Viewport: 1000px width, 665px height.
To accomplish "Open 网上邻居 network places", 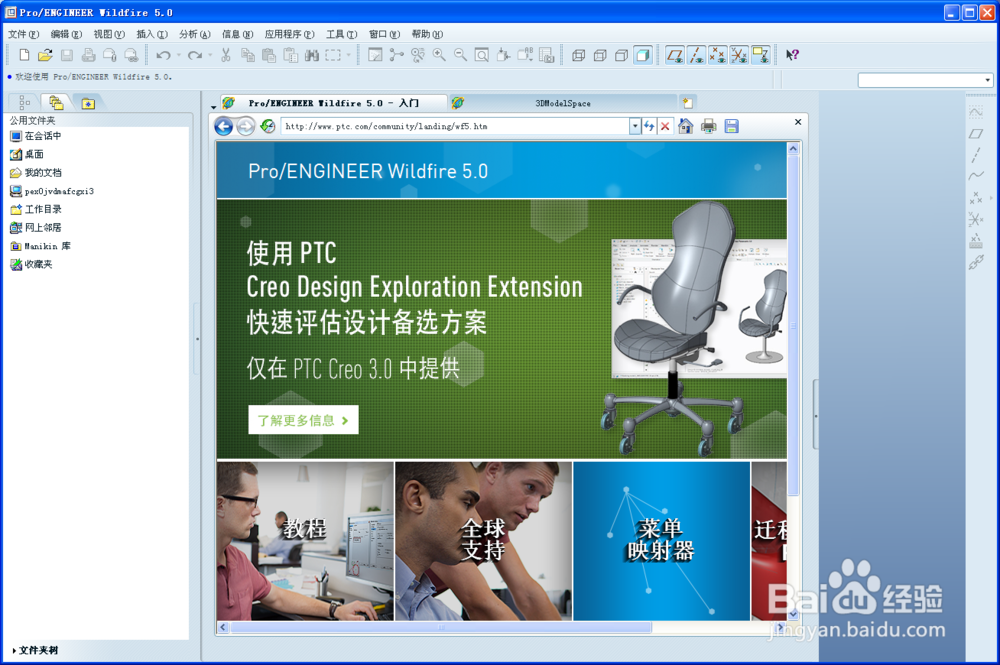I will [x=36, y=228].
